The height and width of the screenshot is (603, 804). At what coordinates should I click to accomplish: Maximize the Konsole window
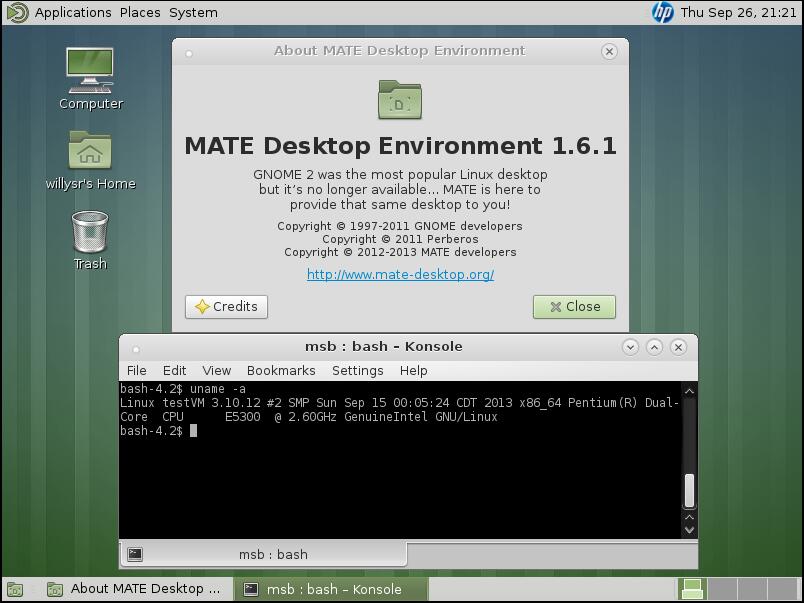pos(654,347)
